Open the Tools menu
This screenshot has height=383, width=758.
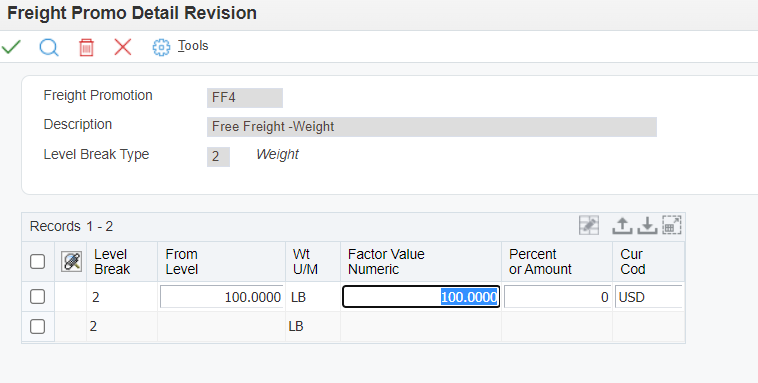(193, 45)
